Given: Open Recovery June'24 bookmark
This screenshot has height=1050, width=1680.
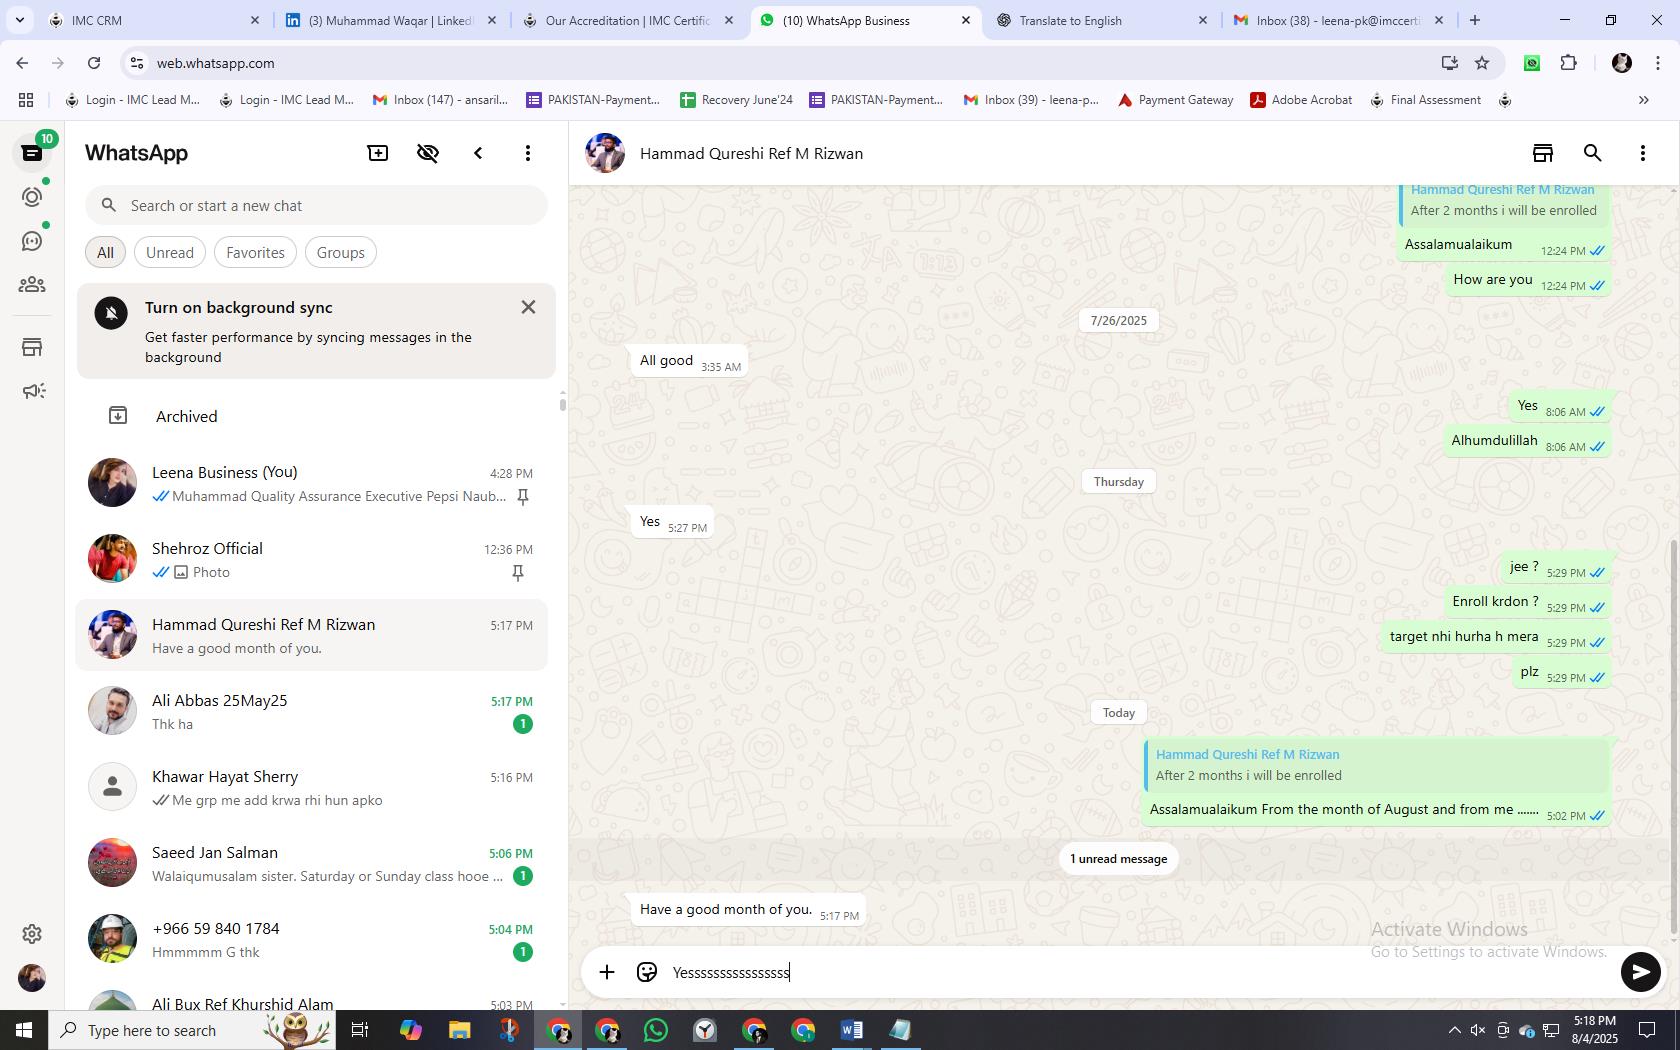Looking at the screenshot, I should 737,100.
